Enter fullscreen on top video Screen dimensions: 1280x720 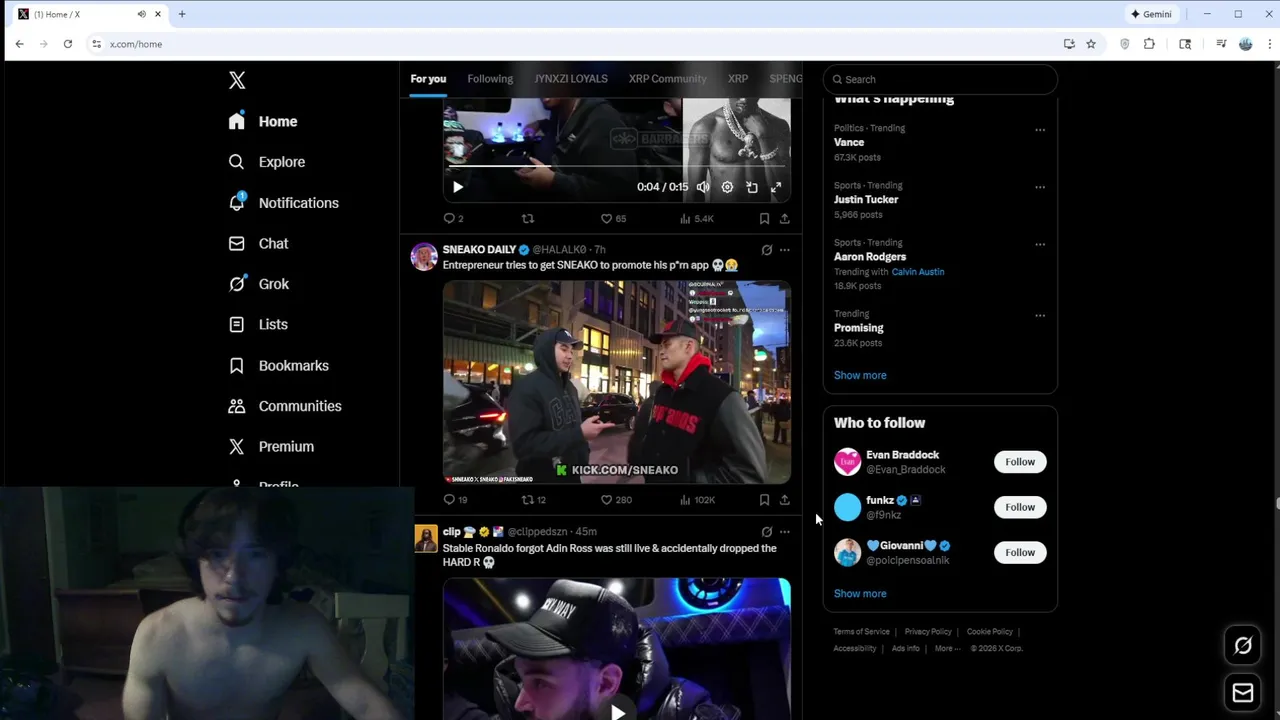(776, 187)
